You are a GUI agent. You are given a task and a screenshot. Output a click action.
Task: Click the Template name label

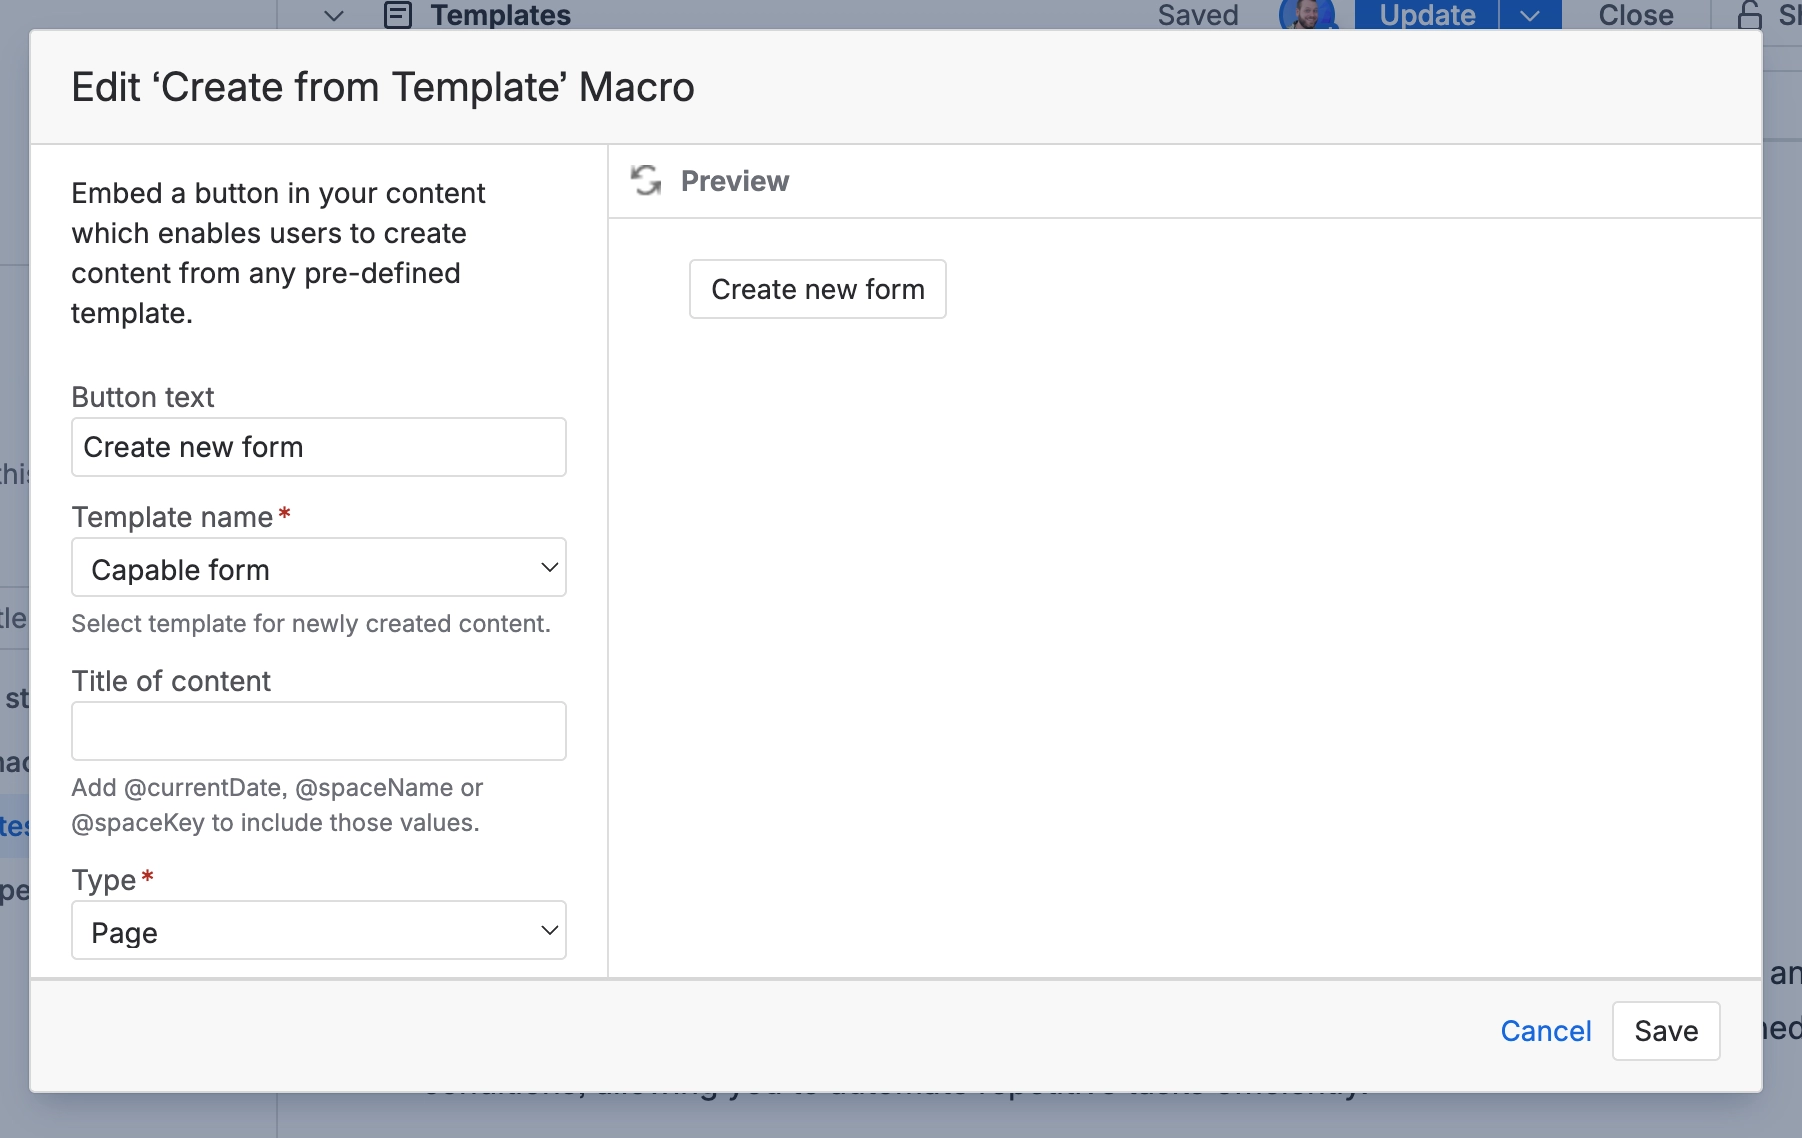point(172,517)
